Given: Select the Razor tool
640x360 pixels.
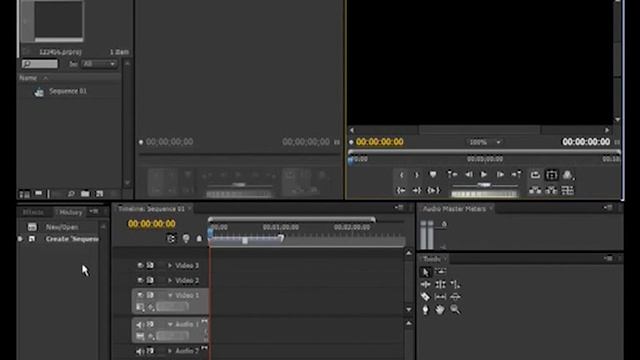Looking at the screenshot, I should (x=425, y=297).
